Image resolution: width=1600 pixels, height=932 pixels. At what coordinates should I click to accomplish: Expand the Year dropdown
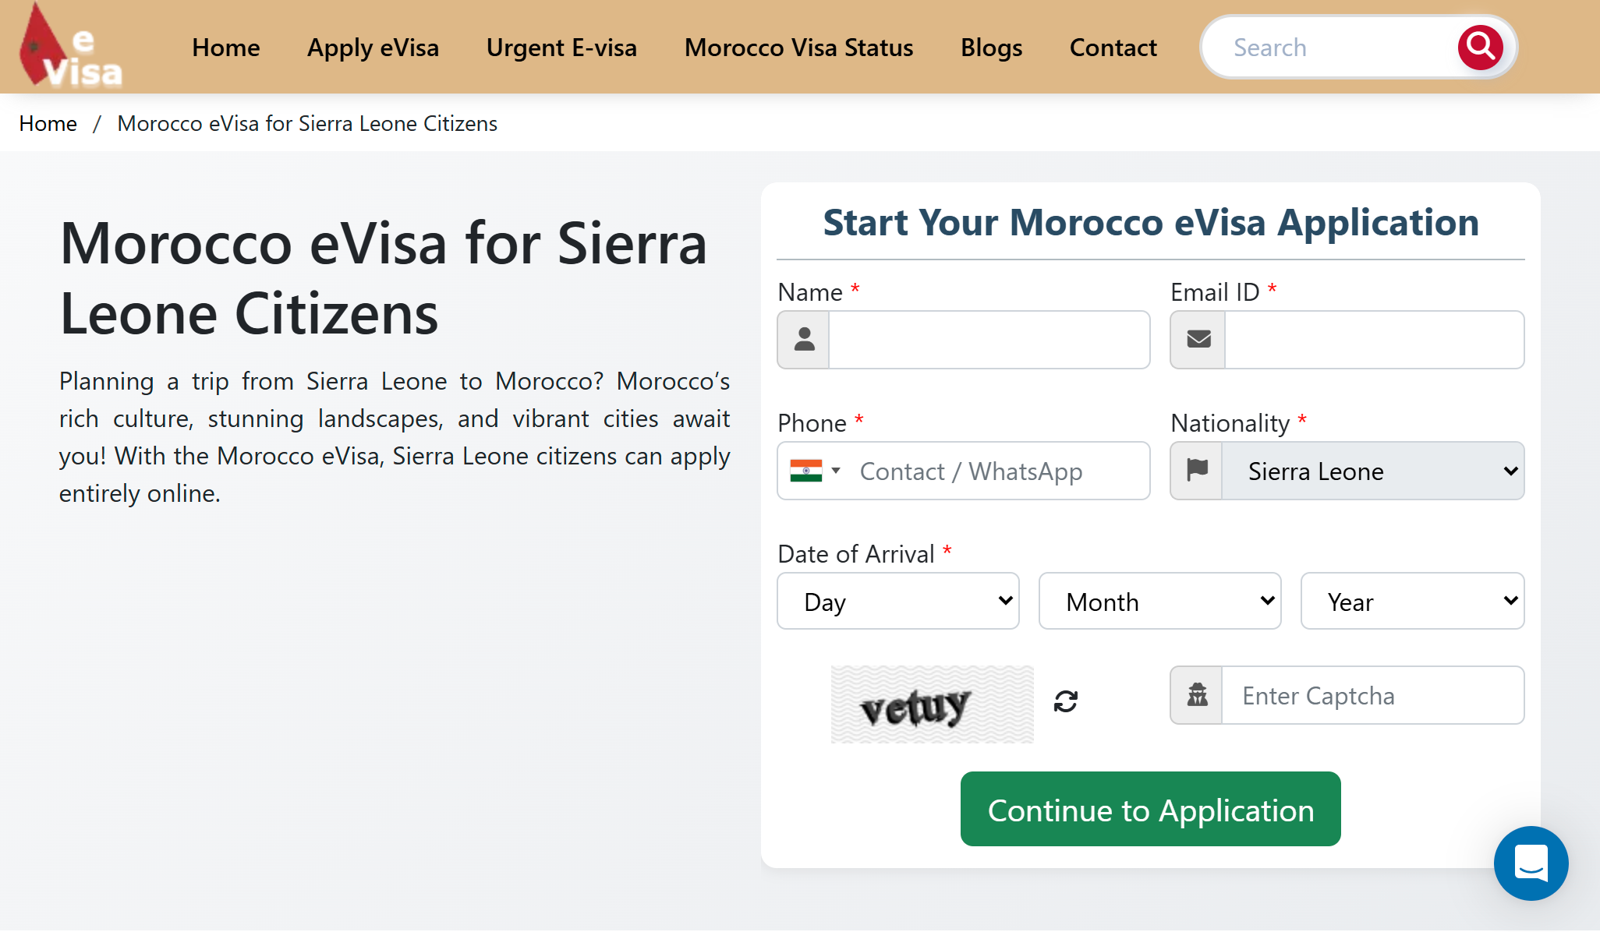click(x=1411, y=601)
